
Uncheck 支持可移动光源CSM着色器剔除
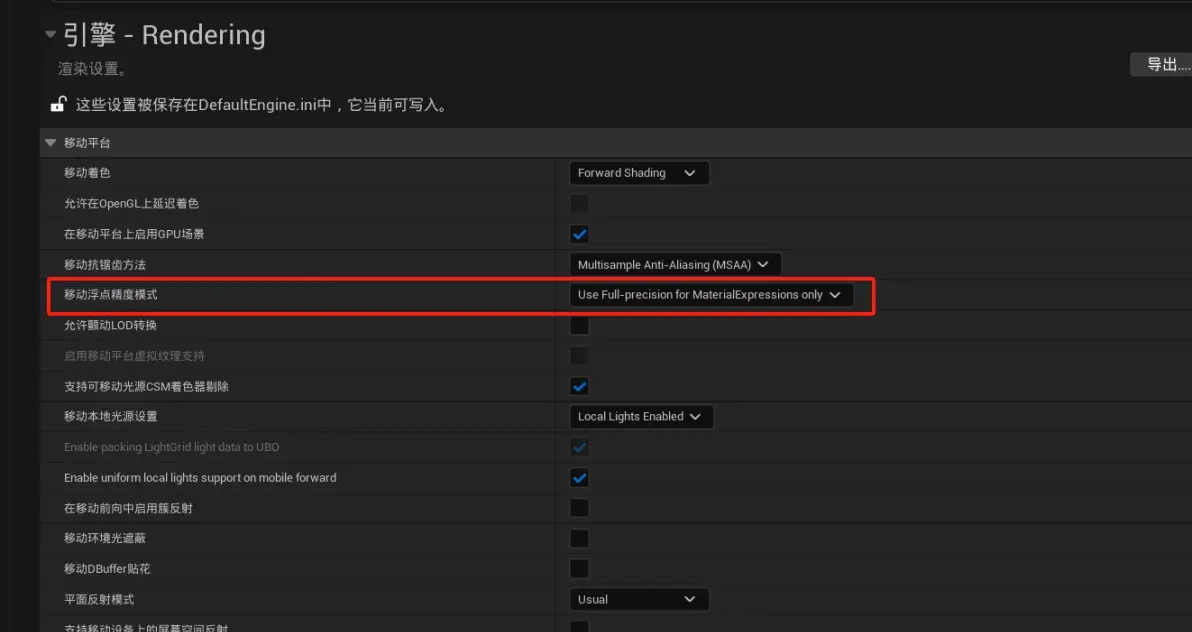pyautogui.click(x=579, y=386)
